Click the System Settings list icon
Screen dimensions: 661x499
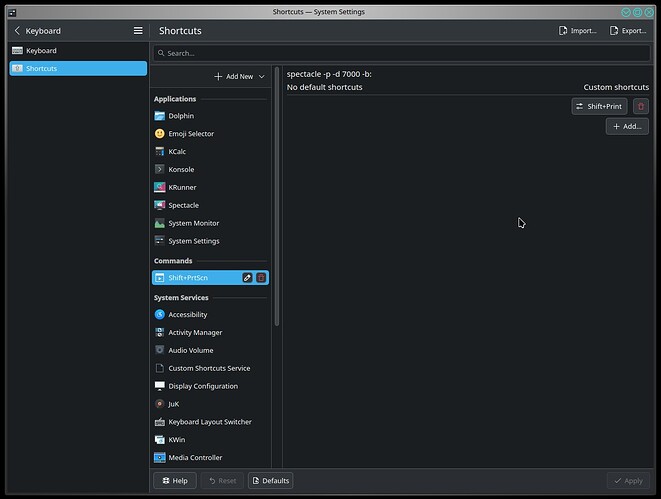pos(159,241)
